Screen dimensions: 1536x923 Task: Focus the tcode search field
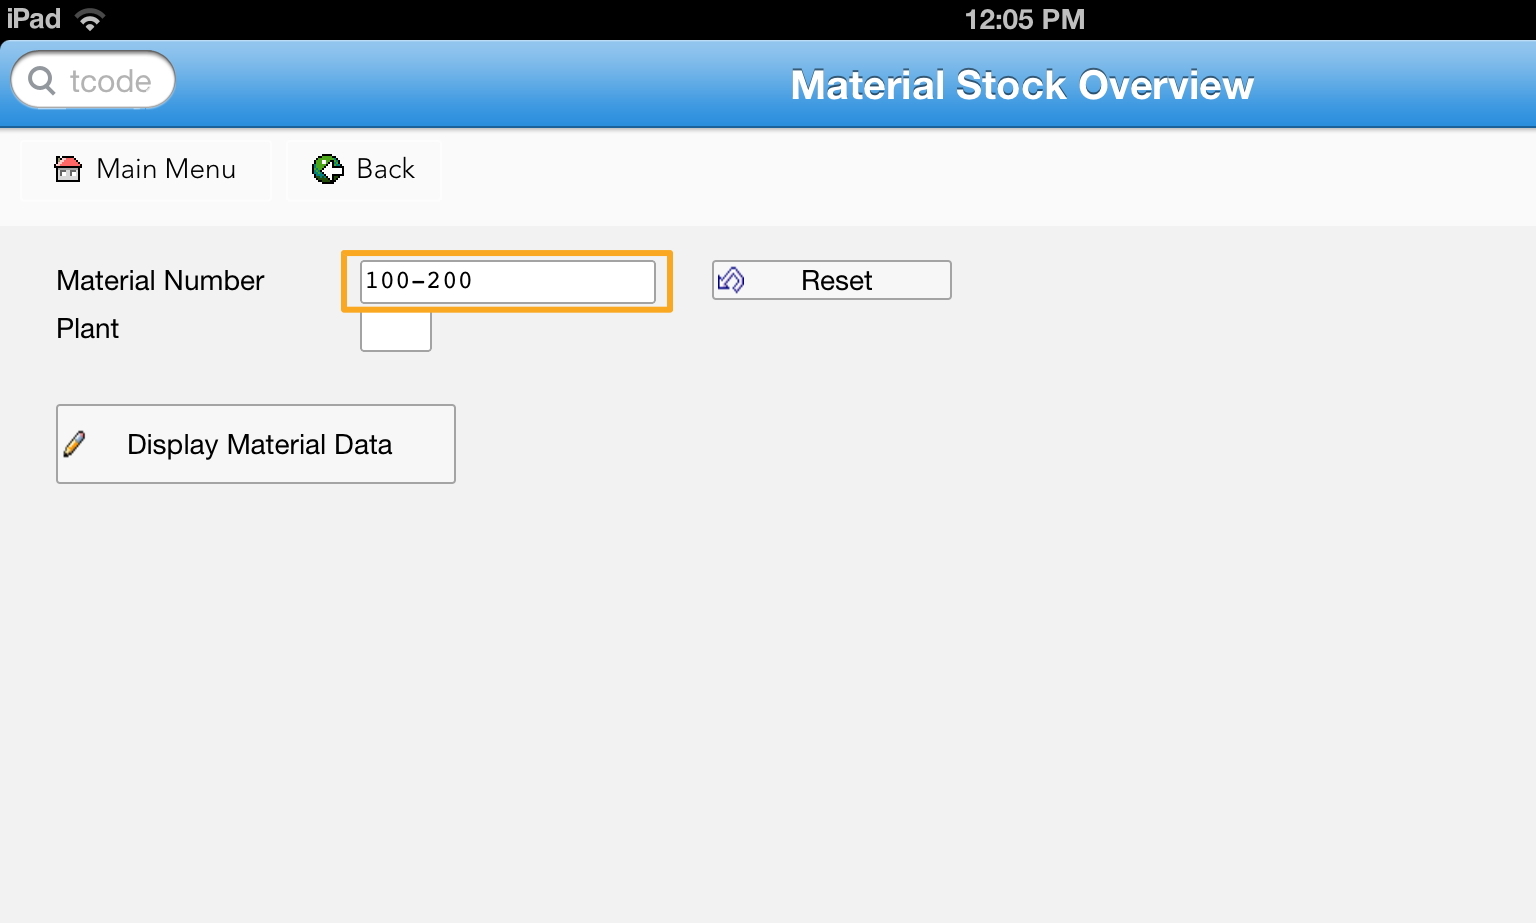click(x=93, y=80)
